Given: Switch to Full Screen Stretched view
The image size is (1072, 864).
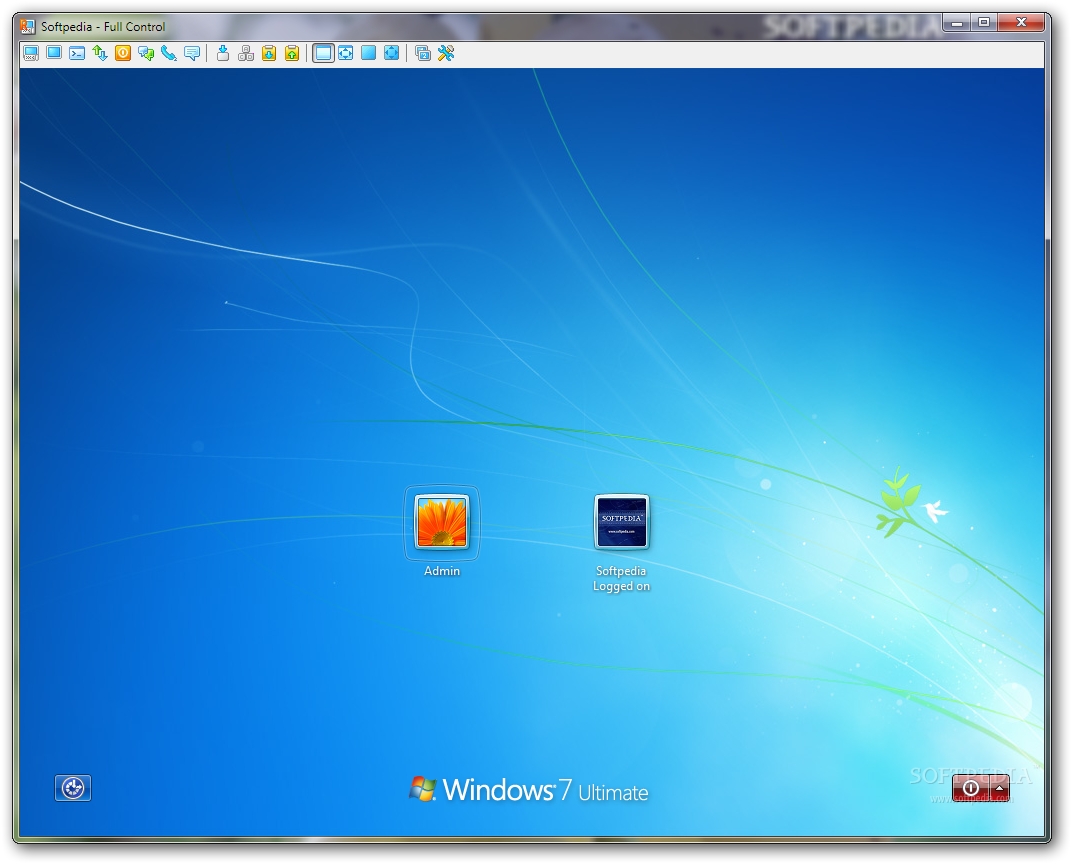Looking at the screenshot, I should point(392,53).
